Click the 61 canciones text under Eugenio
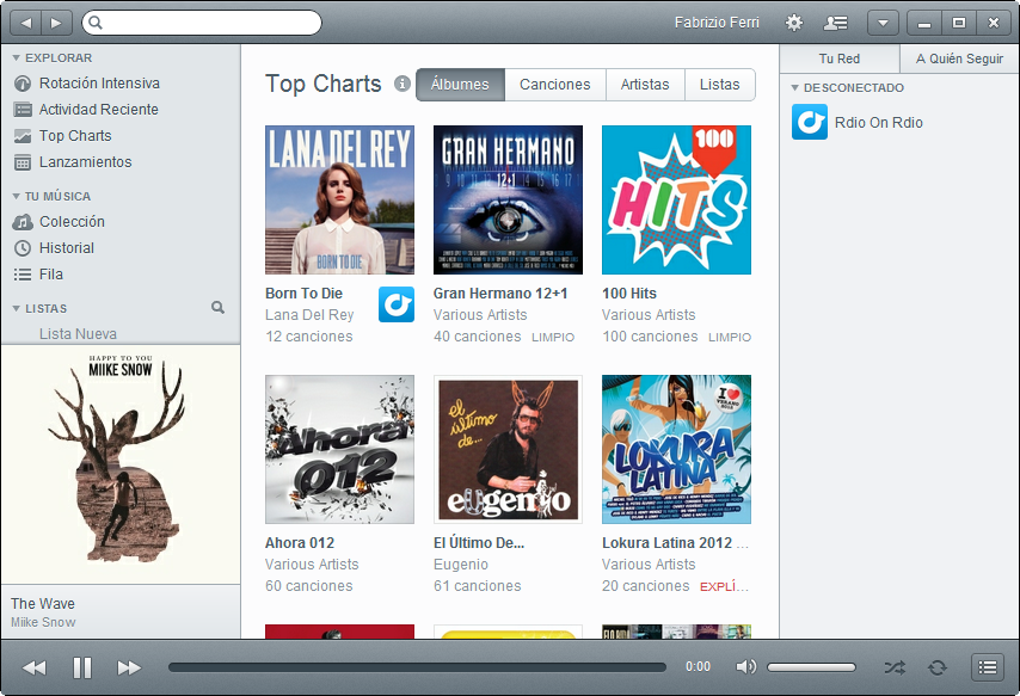Screen dimensions: 1020x696 [477, 586]
